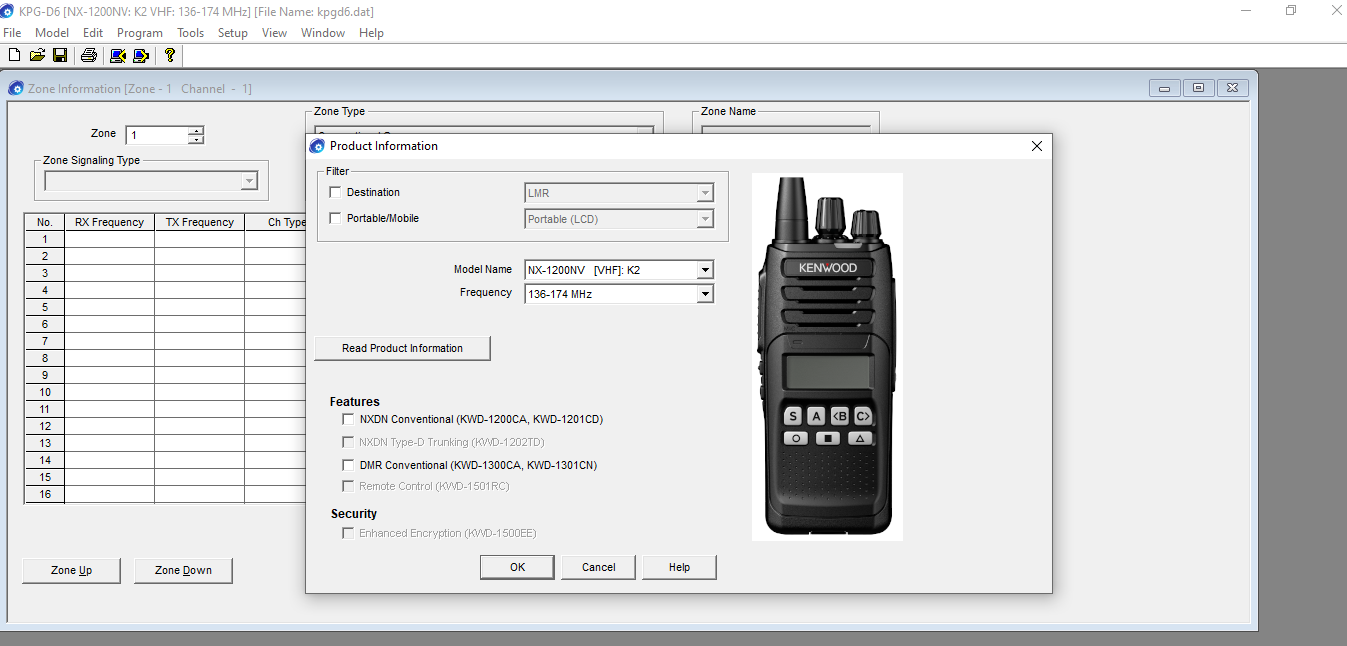Enable the Portable/Mobile filter checkbox
This screenshot has height=646, width=1347.
pos(336,218)
